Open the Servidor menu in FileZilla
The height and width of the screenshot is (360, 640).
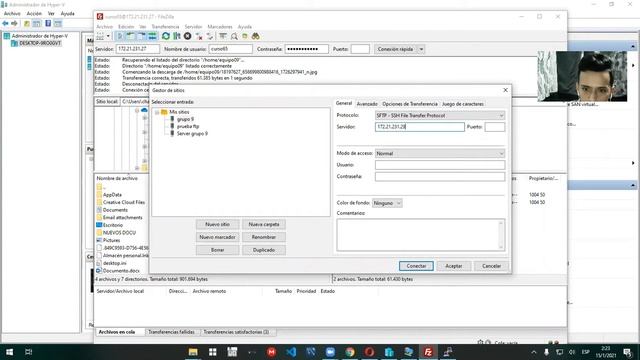click(193, 27)
